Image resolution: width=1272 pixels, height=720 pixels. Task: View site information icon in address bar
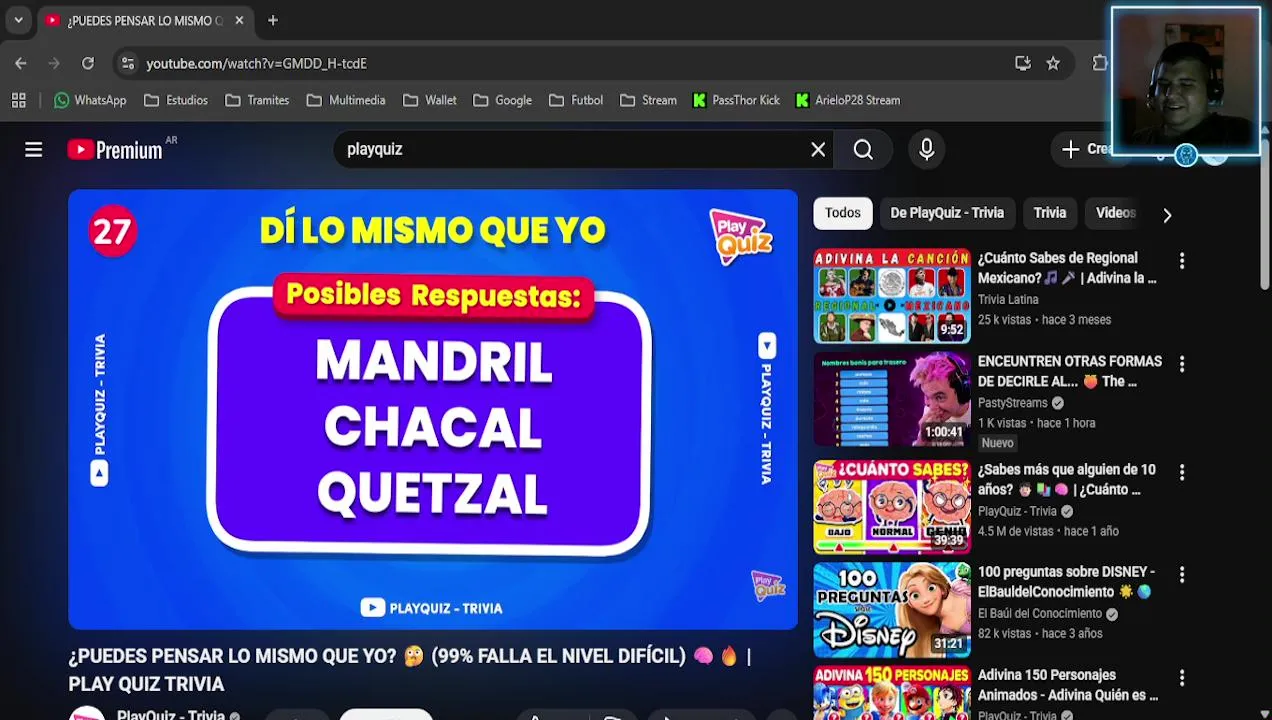[x=127, y=63]
